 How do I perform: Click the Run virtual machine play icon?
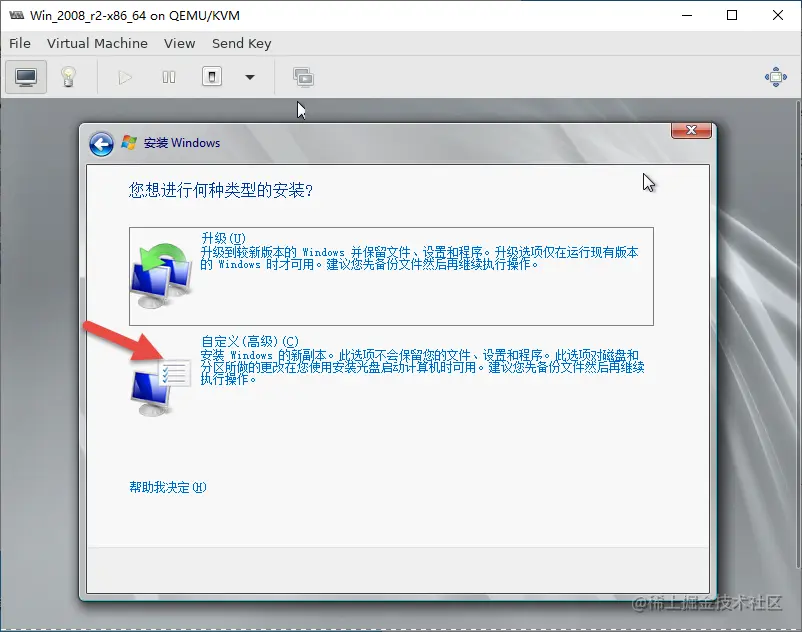coord(125,77)
